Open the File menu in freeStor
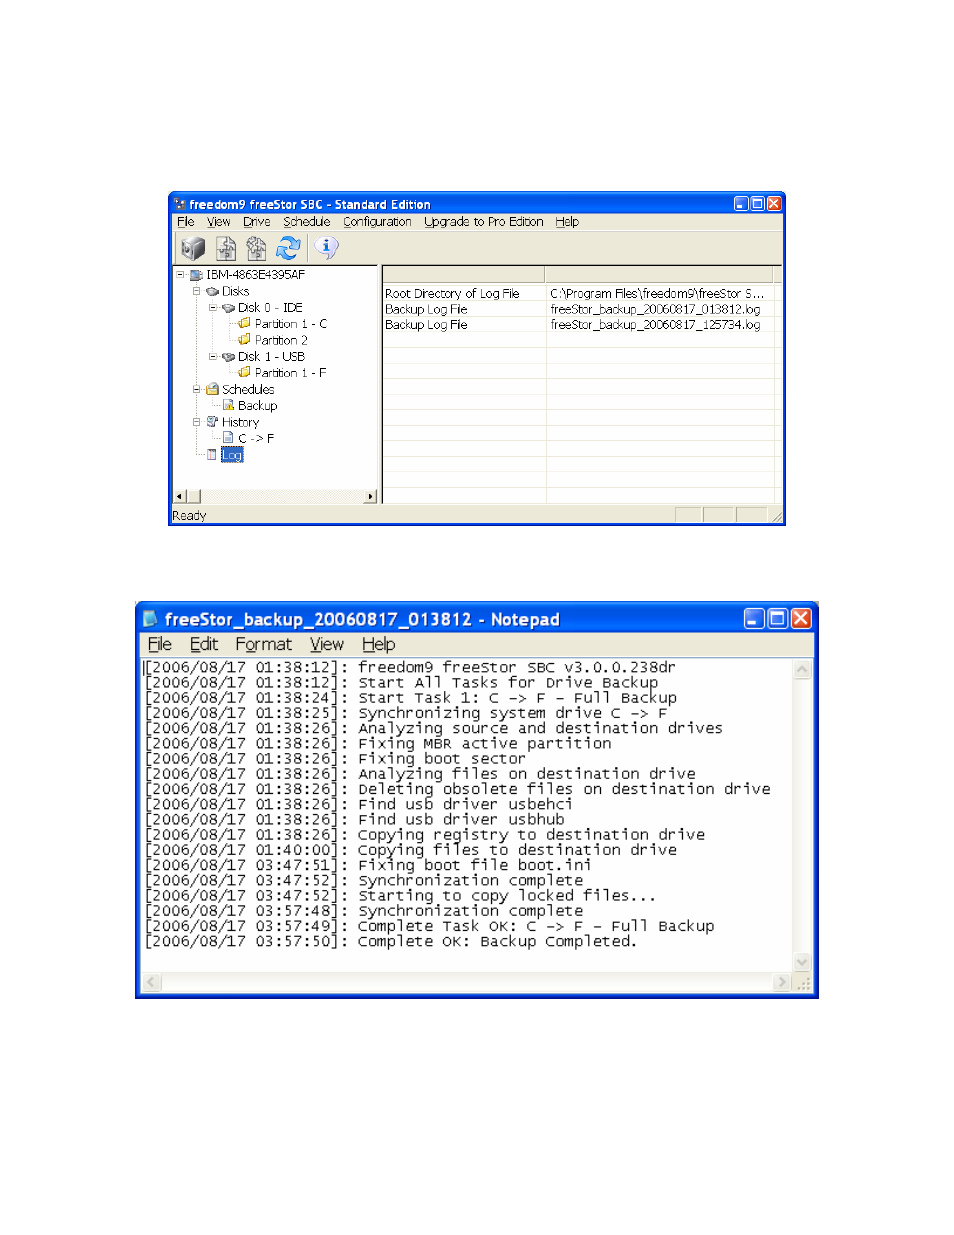 pyautogui.click(x=186, y=222)
